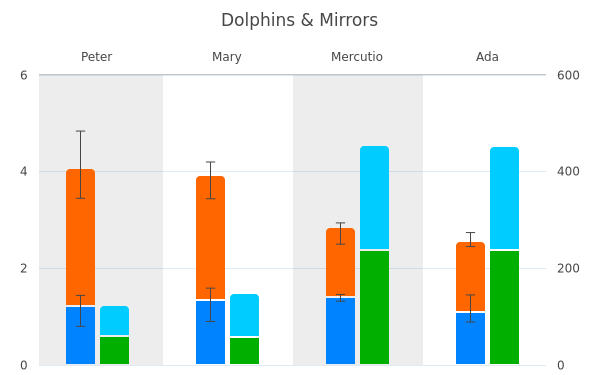Click the error bar atop Peter's orange bar
Viewport: 600px width, 375px height.
(x=80, y=165)
